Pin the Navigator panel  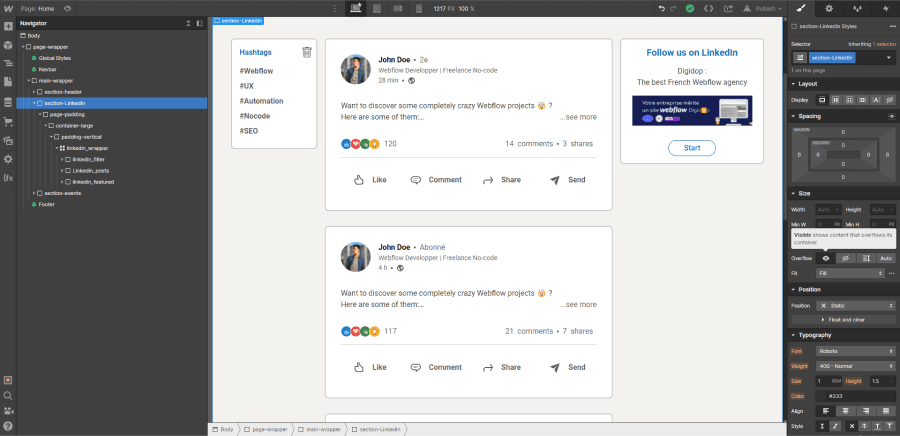pyautogui.click(x=199, y=24)
